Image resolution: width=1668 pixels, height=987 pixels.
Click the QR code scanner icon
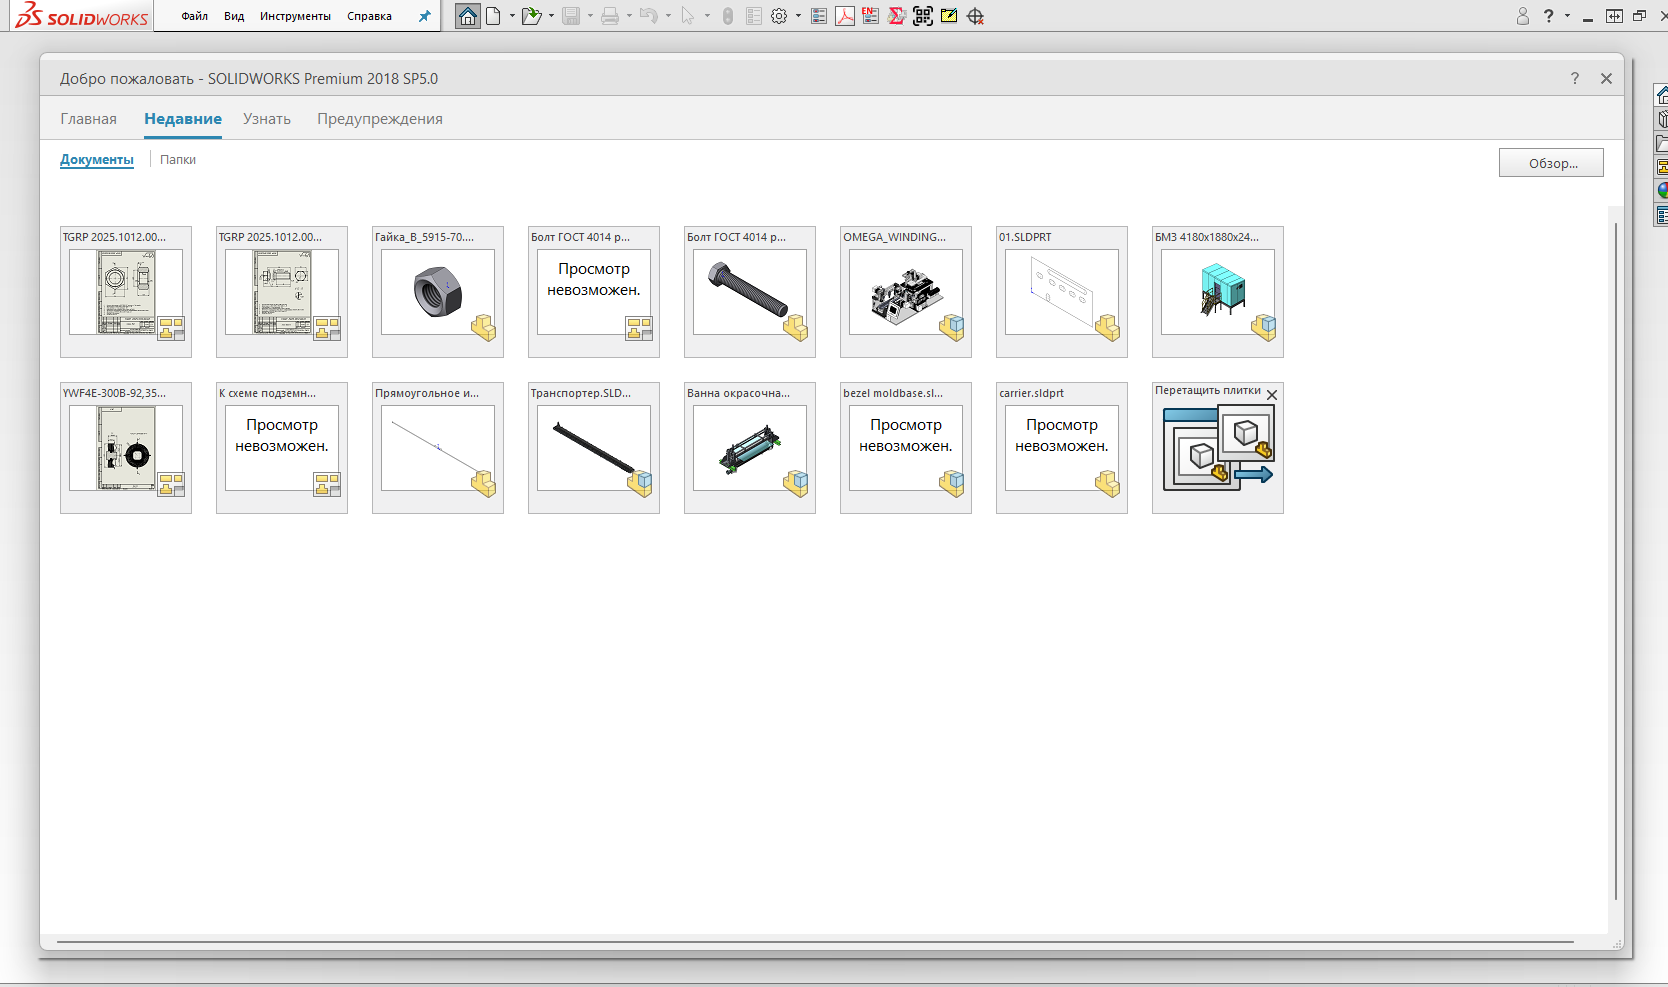click(922, 16)
